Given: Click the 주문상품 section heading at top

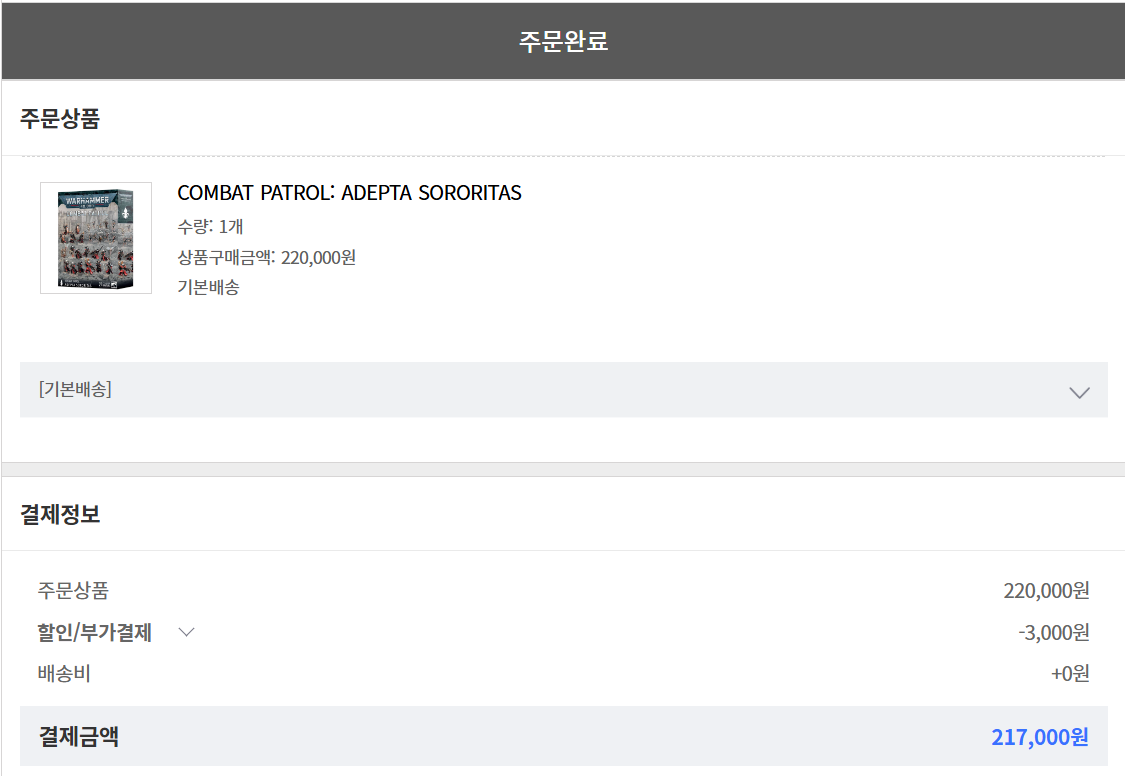Looking at the screenshot, I should (x=60, y=119).
